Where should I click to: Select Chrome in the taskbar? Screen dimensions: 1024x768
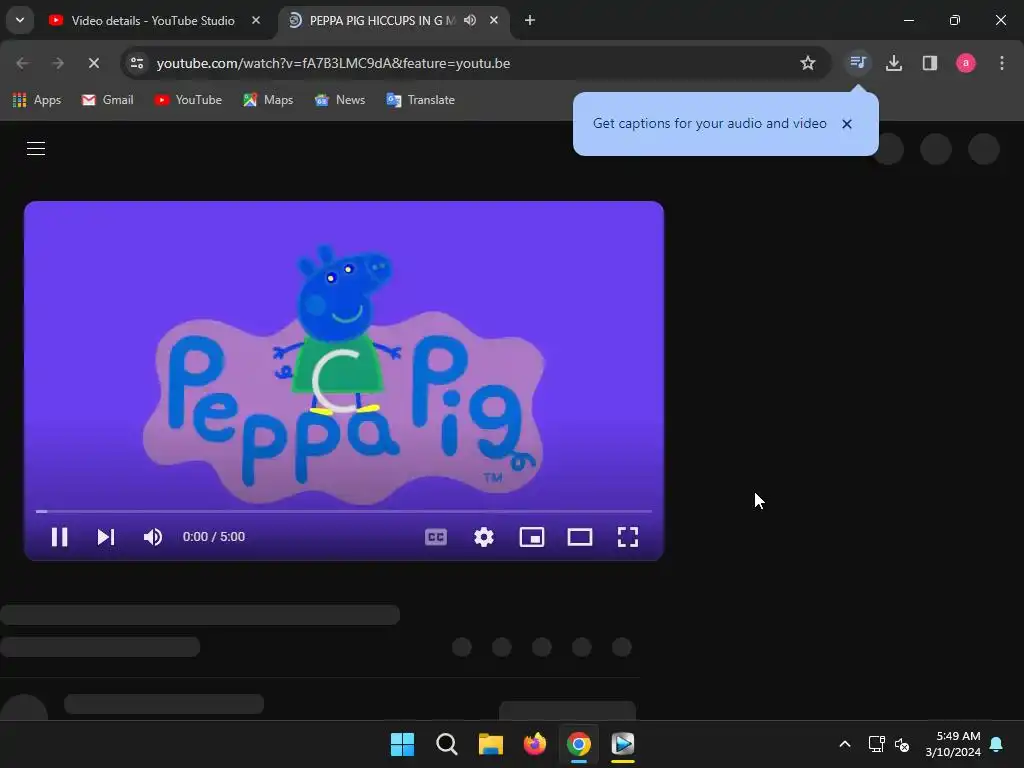[579, 744]
